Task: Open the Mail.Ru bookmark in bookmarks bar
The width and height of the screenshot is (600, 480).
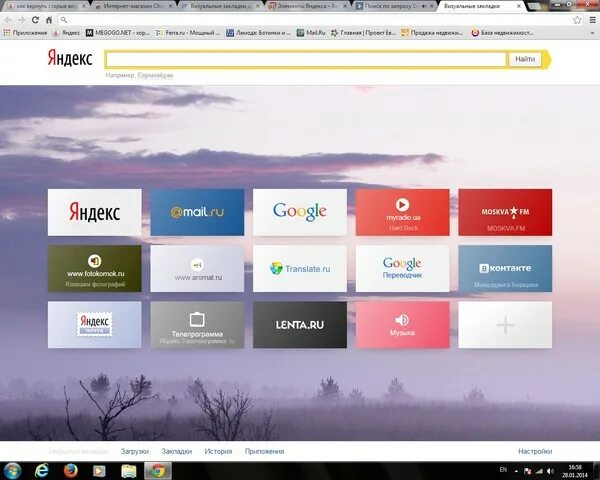Action: (x=311, y=33)
